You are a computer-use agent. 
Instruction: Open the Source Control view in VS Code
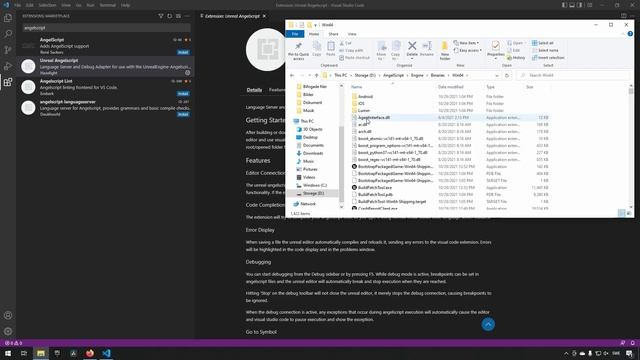pos(8,50)
